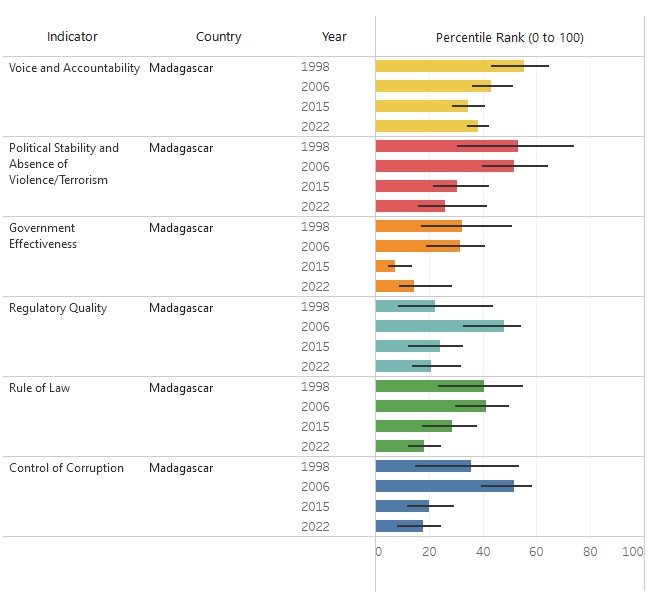Click the Country column header
The image size is (651, 604).
218,37
